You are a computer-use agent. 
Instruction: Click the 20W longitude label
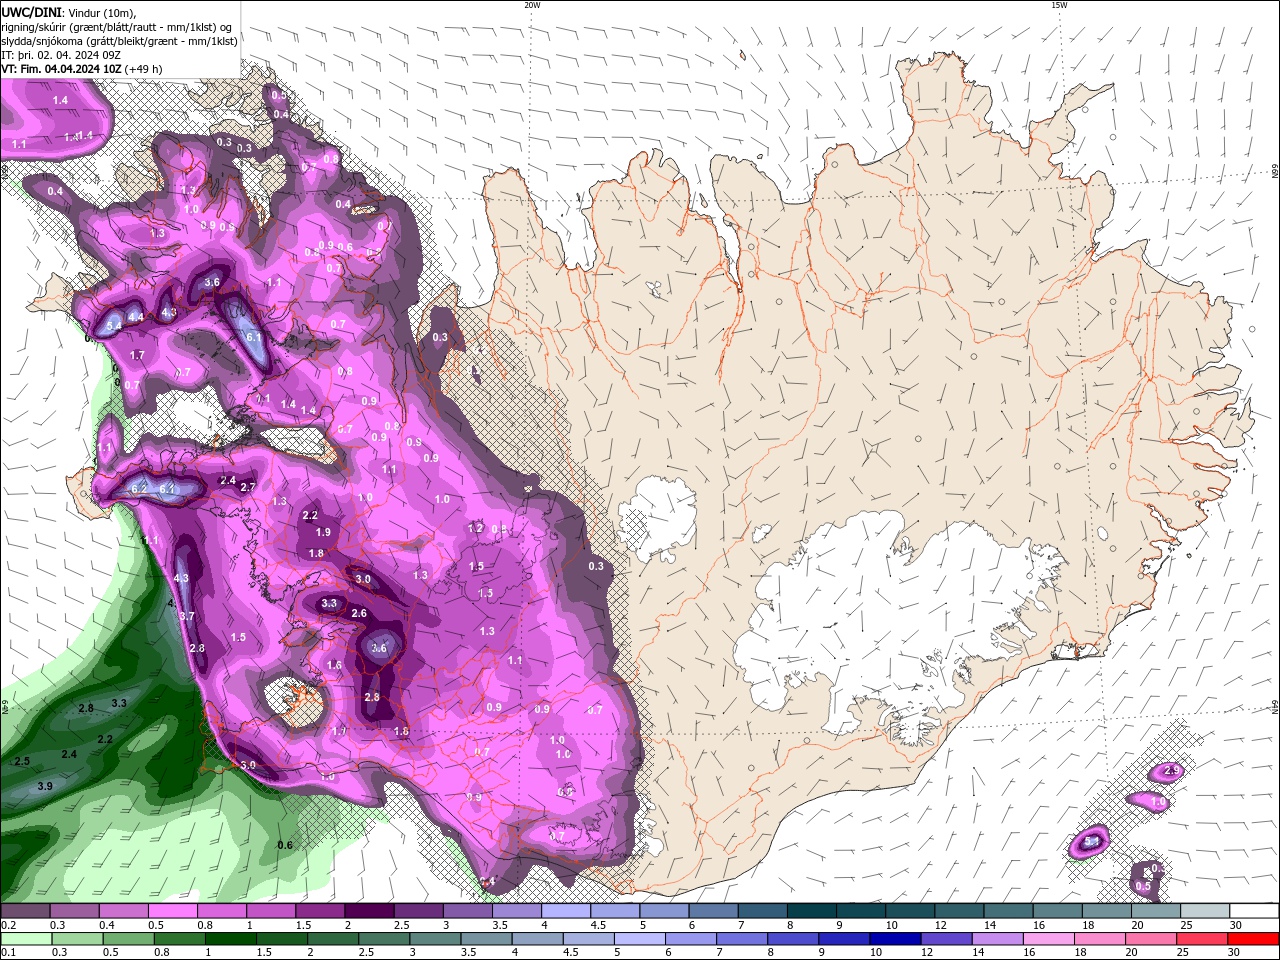pyautogui.click(x=532, y=4)
